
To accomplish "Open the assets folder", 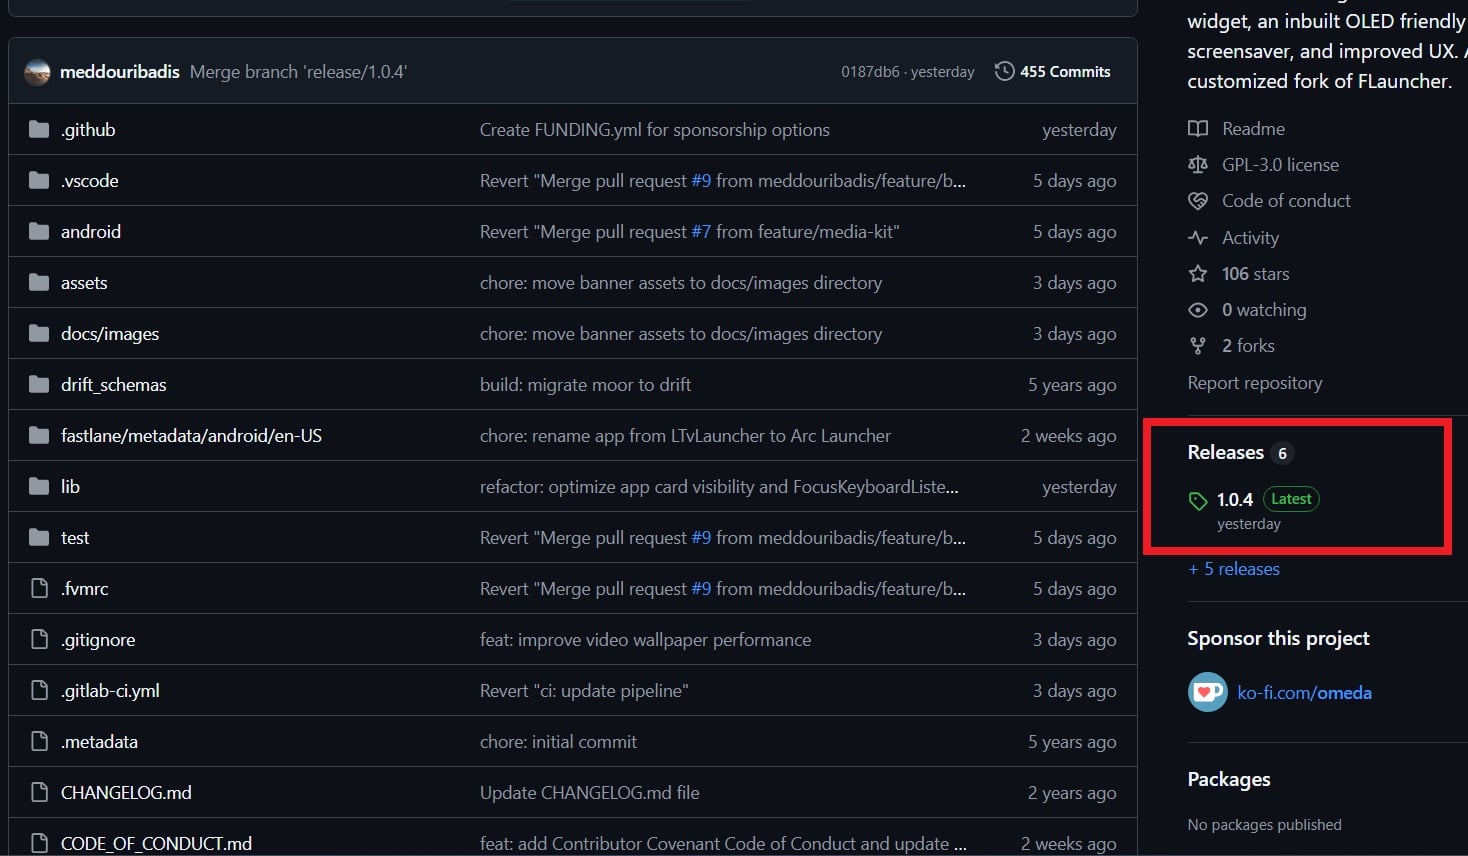I will [x=84, y=283].
